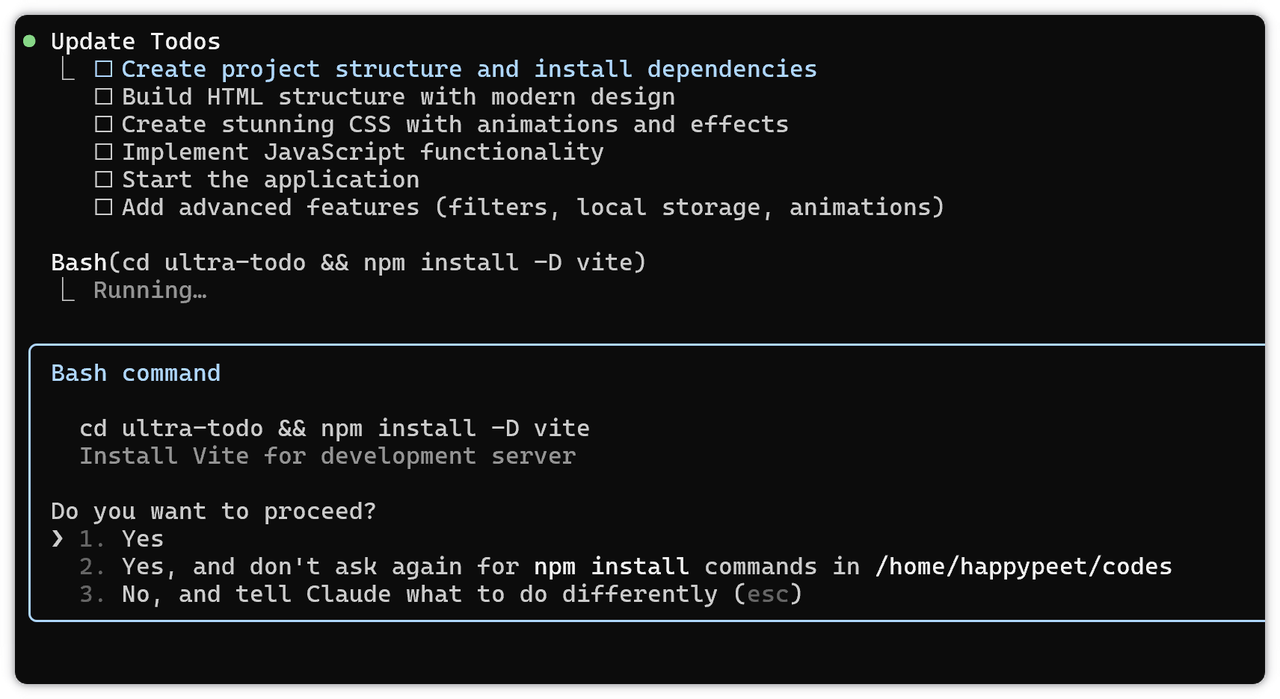
Task: Click the green status dot beside Update Todos
Action: pos(29,41)
